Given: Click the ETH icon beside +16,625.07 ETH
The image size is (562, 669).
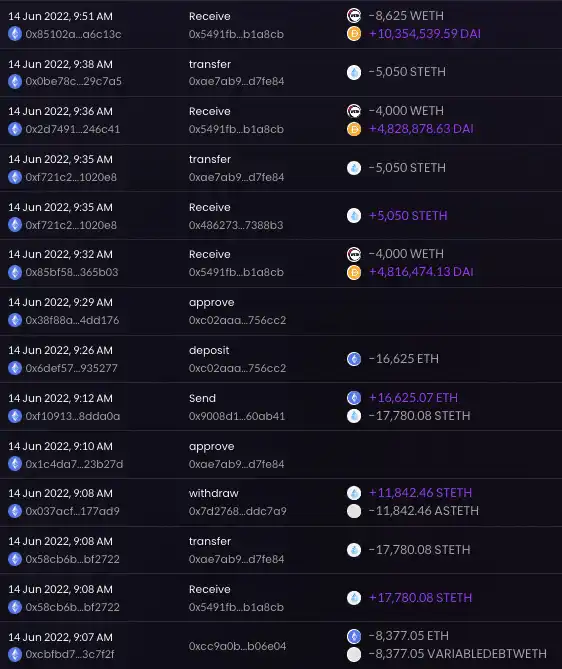Looking at the screenshot, I should tap(354, 398).
